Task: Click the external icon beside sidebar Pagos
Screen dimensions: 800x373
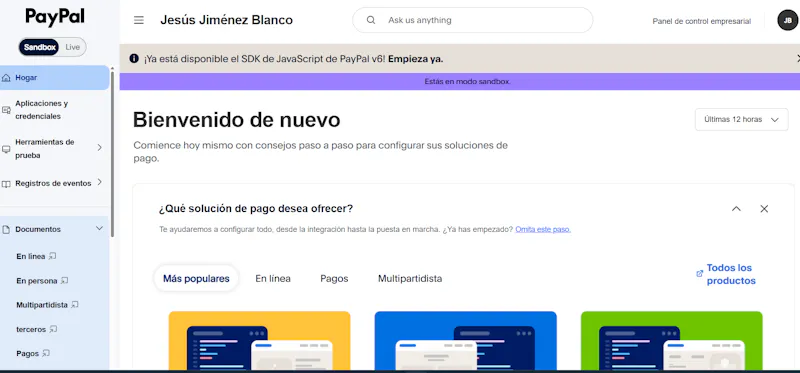Action: click(46, 353)
